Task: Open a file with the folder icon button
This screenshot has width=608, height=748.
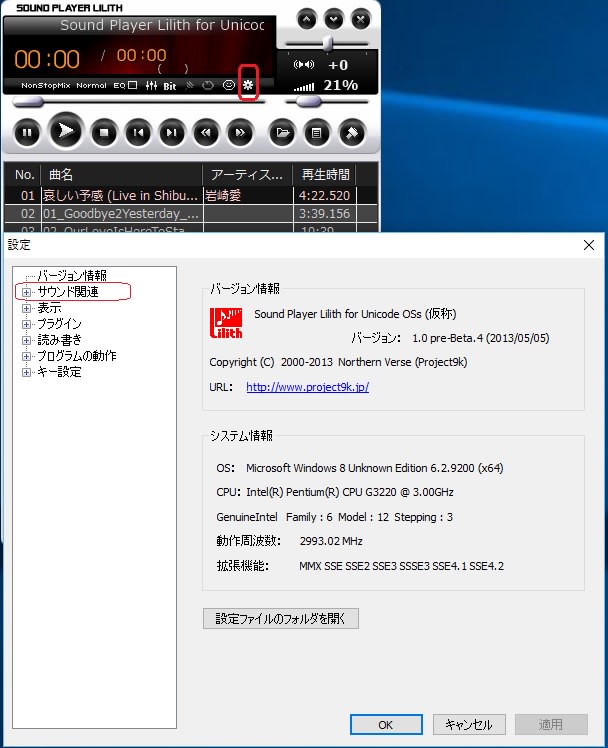Action: (x=282, y=133)
